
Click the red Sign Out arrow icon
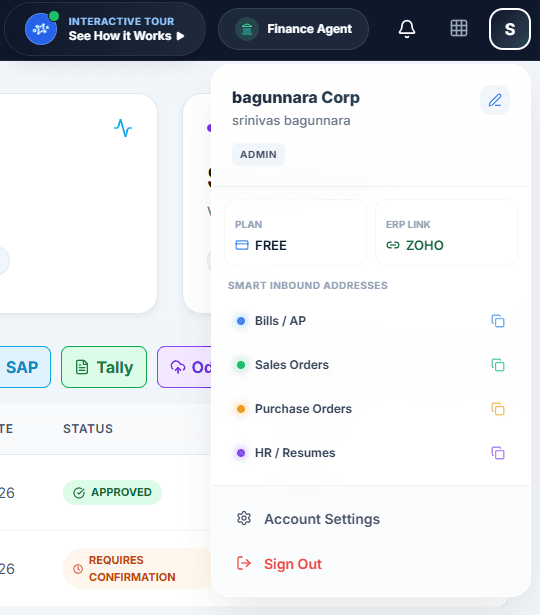(x=244, y=563)
